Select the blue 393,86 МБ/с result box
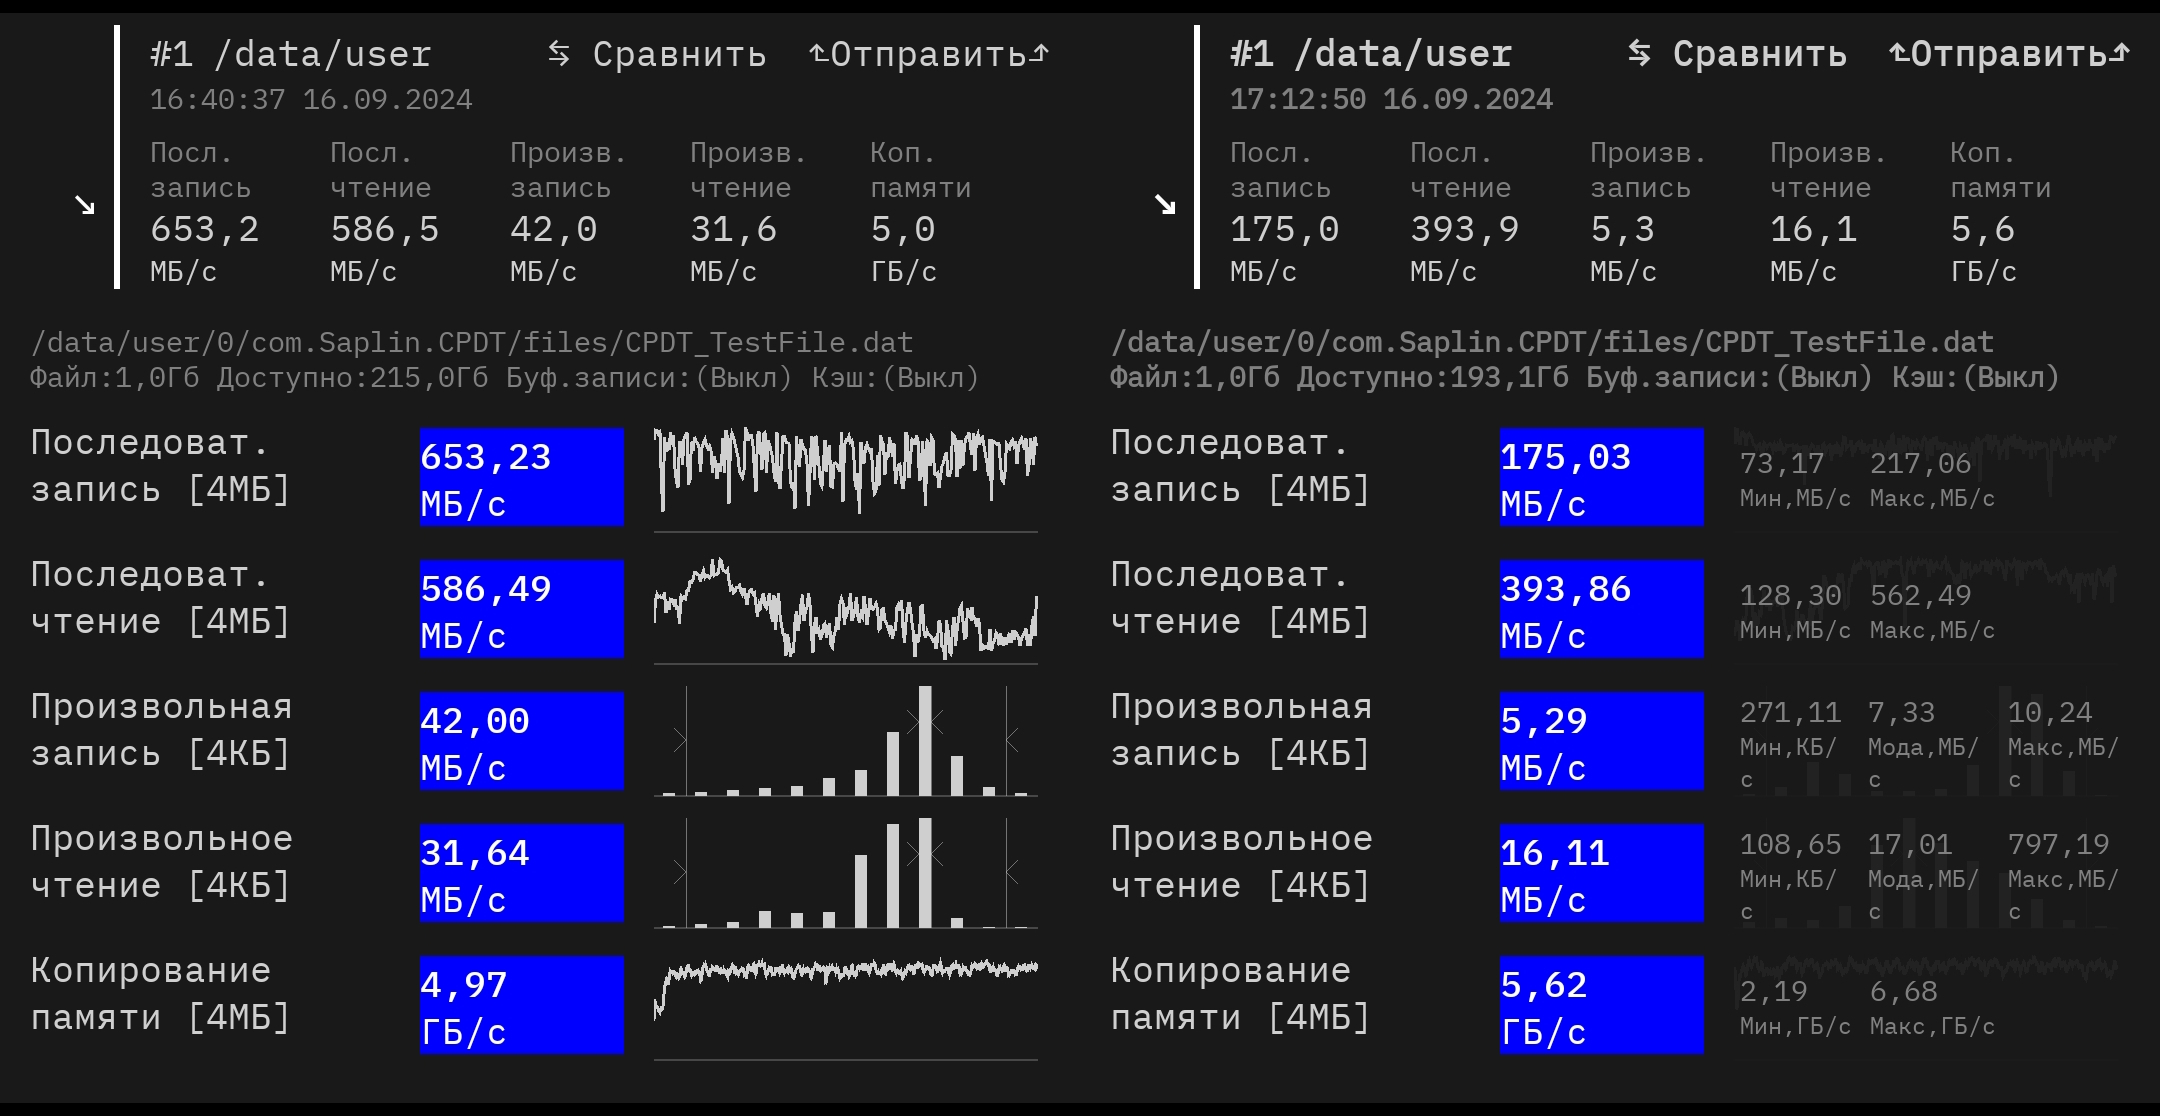2160x1116 pixels. (1601, 609)
